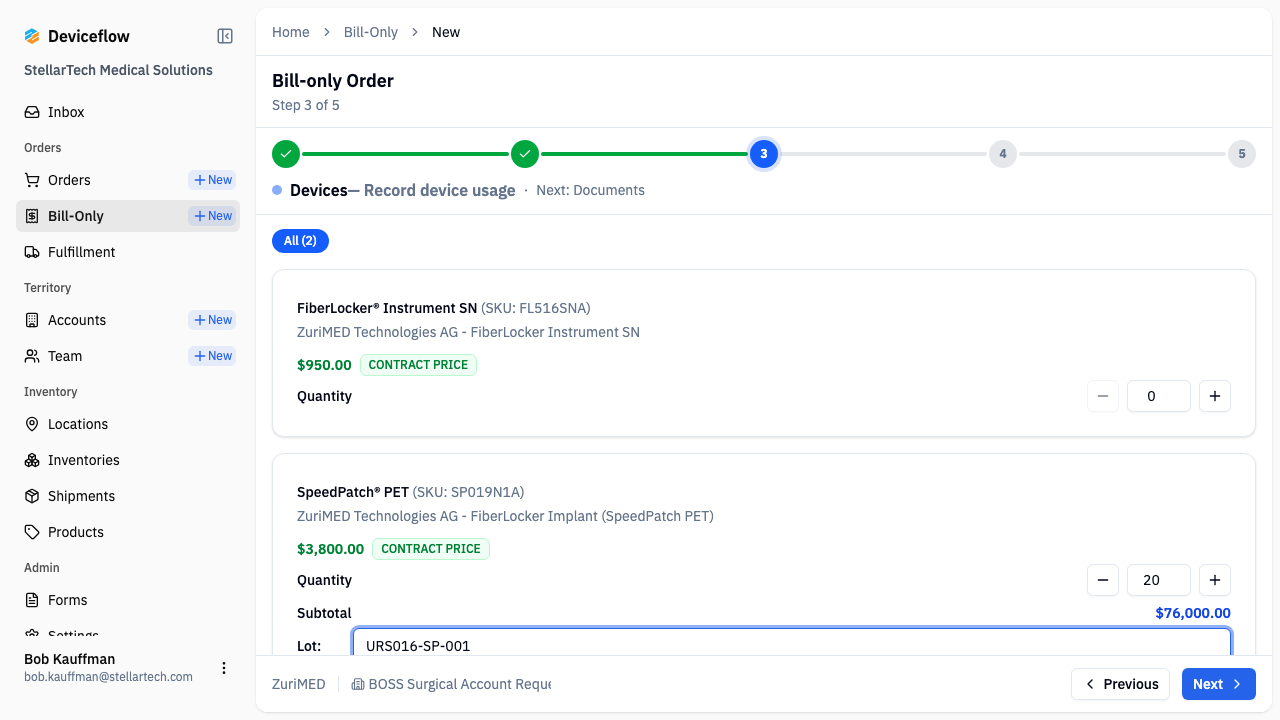The image size is (1280, 720).
Task: Open the Orders sidebar item
Action: [100, 180]
